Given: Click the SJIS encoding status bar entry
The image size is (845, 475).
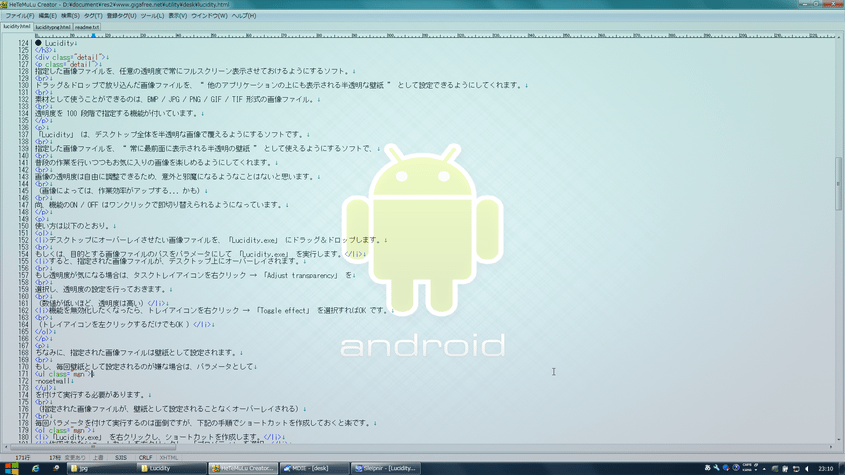Looking at the screenshot, I should click(x=121, y=457).
